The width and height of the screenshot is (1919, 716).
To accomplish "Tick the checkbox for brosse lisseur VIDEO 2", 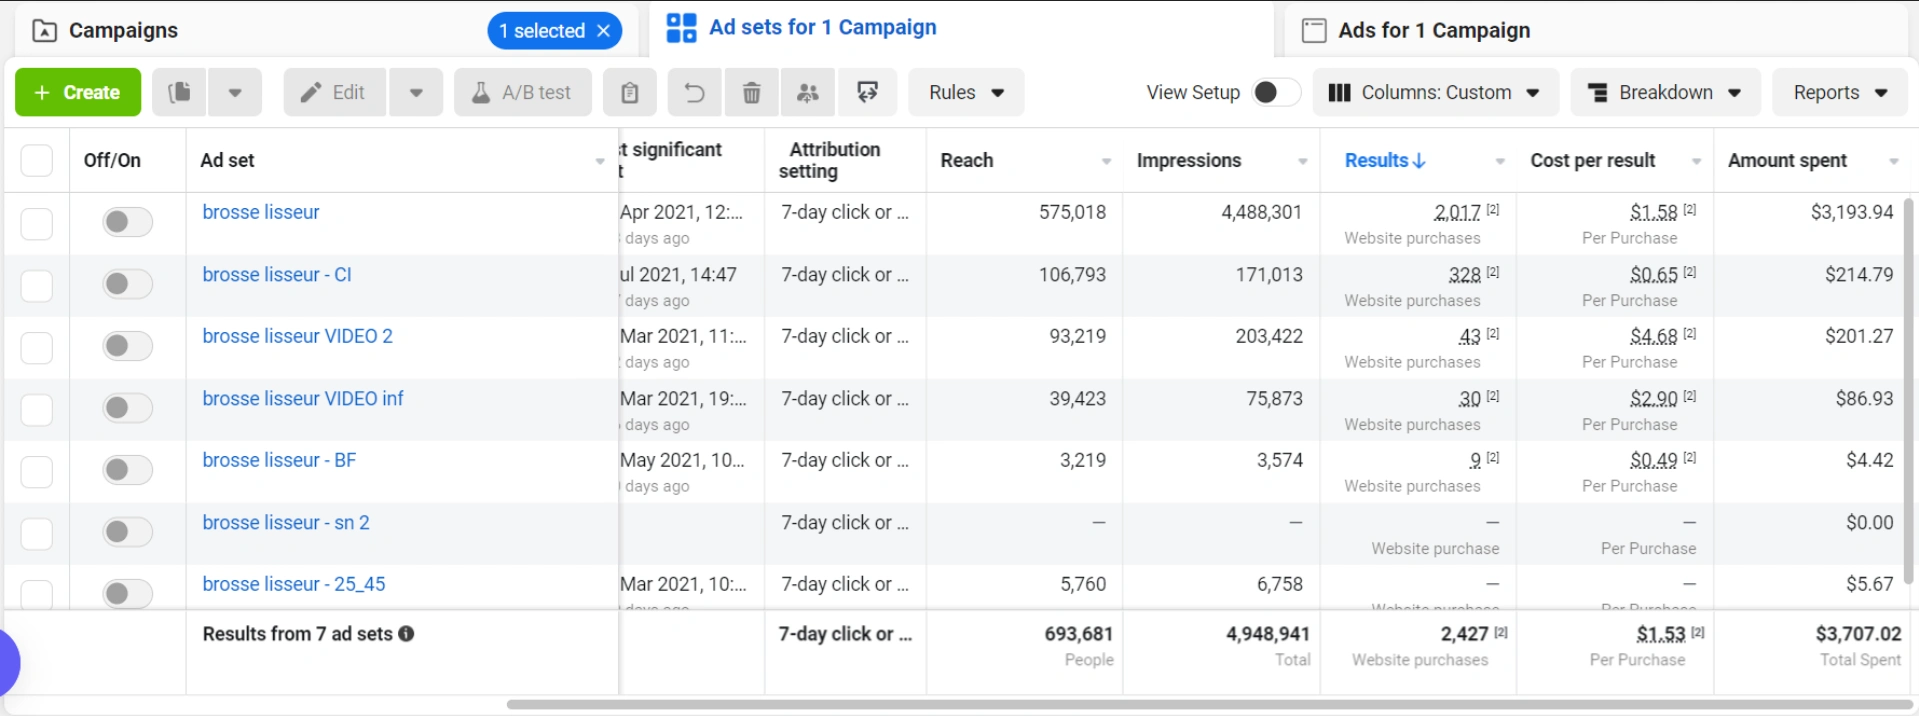I will [x=37, y=347].
